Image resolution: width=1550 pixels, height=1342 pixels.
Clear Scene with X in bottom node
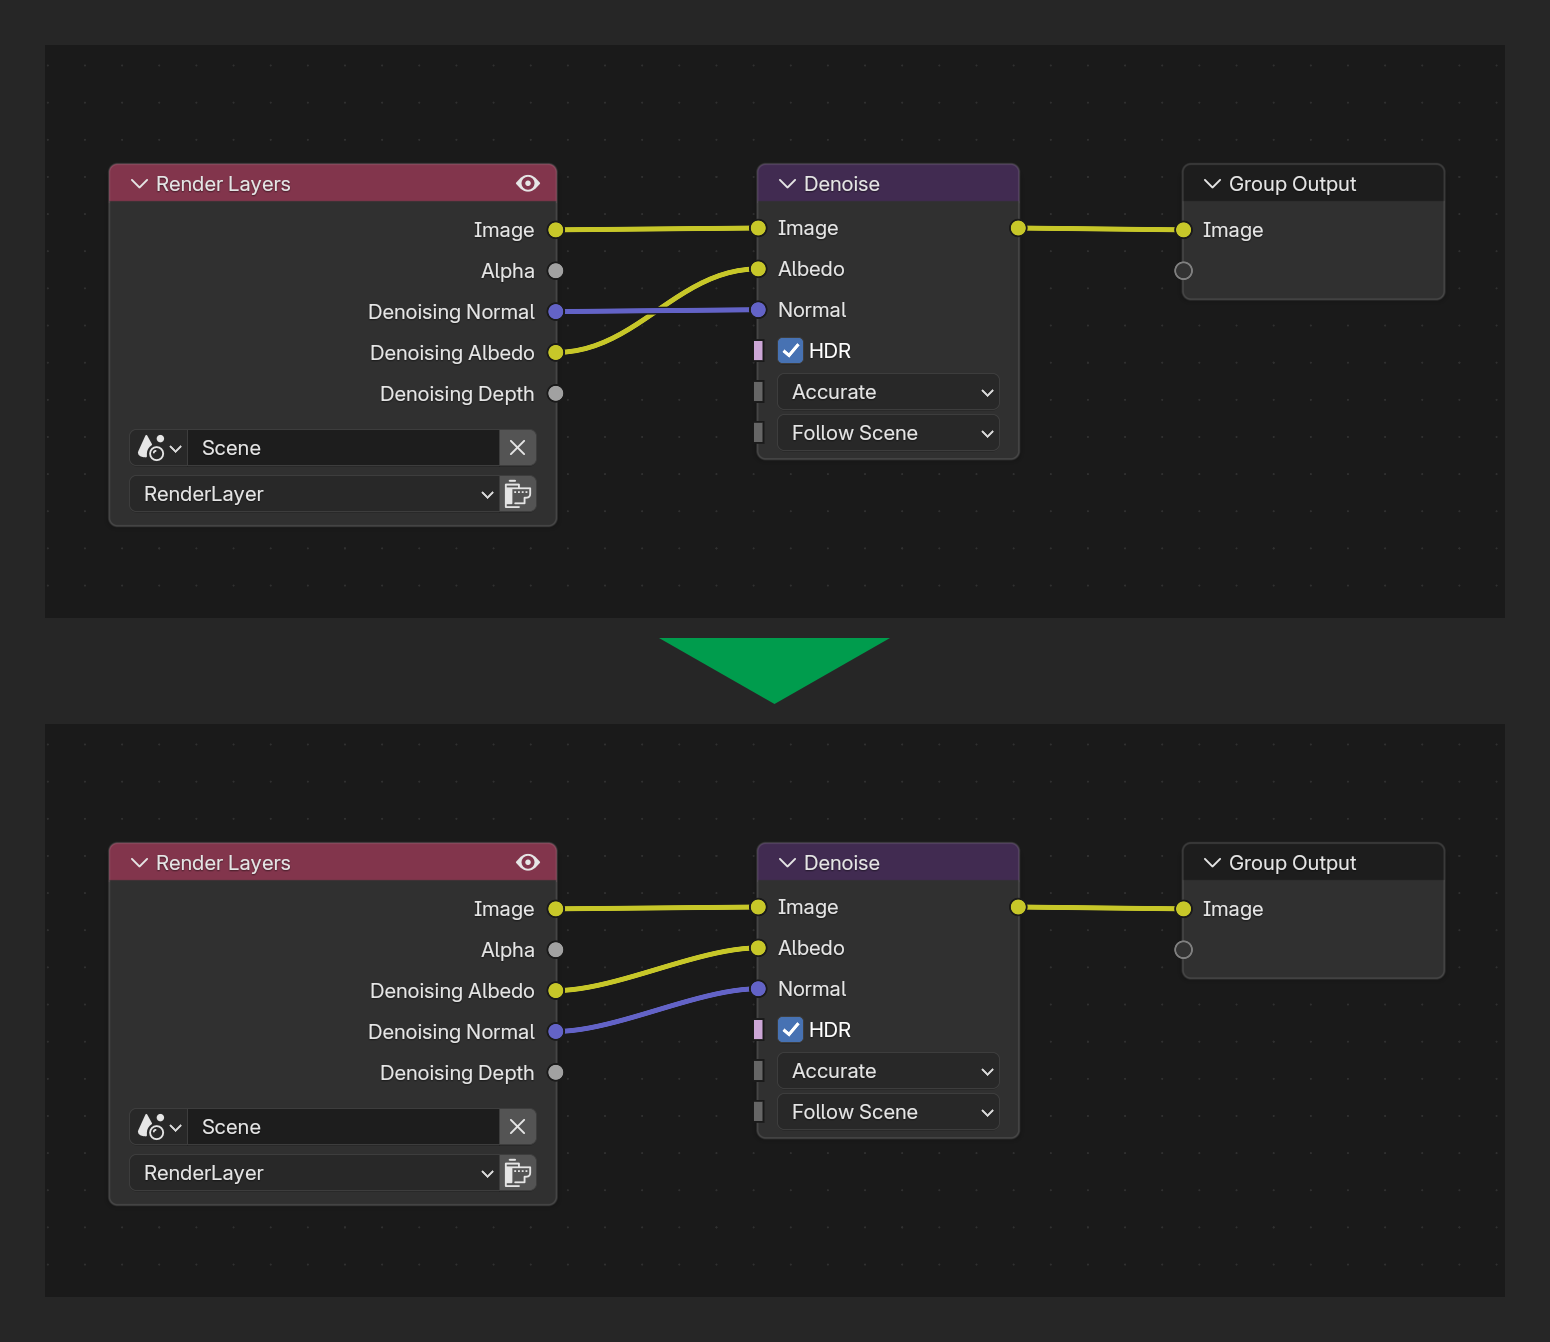click(518, 1127)
